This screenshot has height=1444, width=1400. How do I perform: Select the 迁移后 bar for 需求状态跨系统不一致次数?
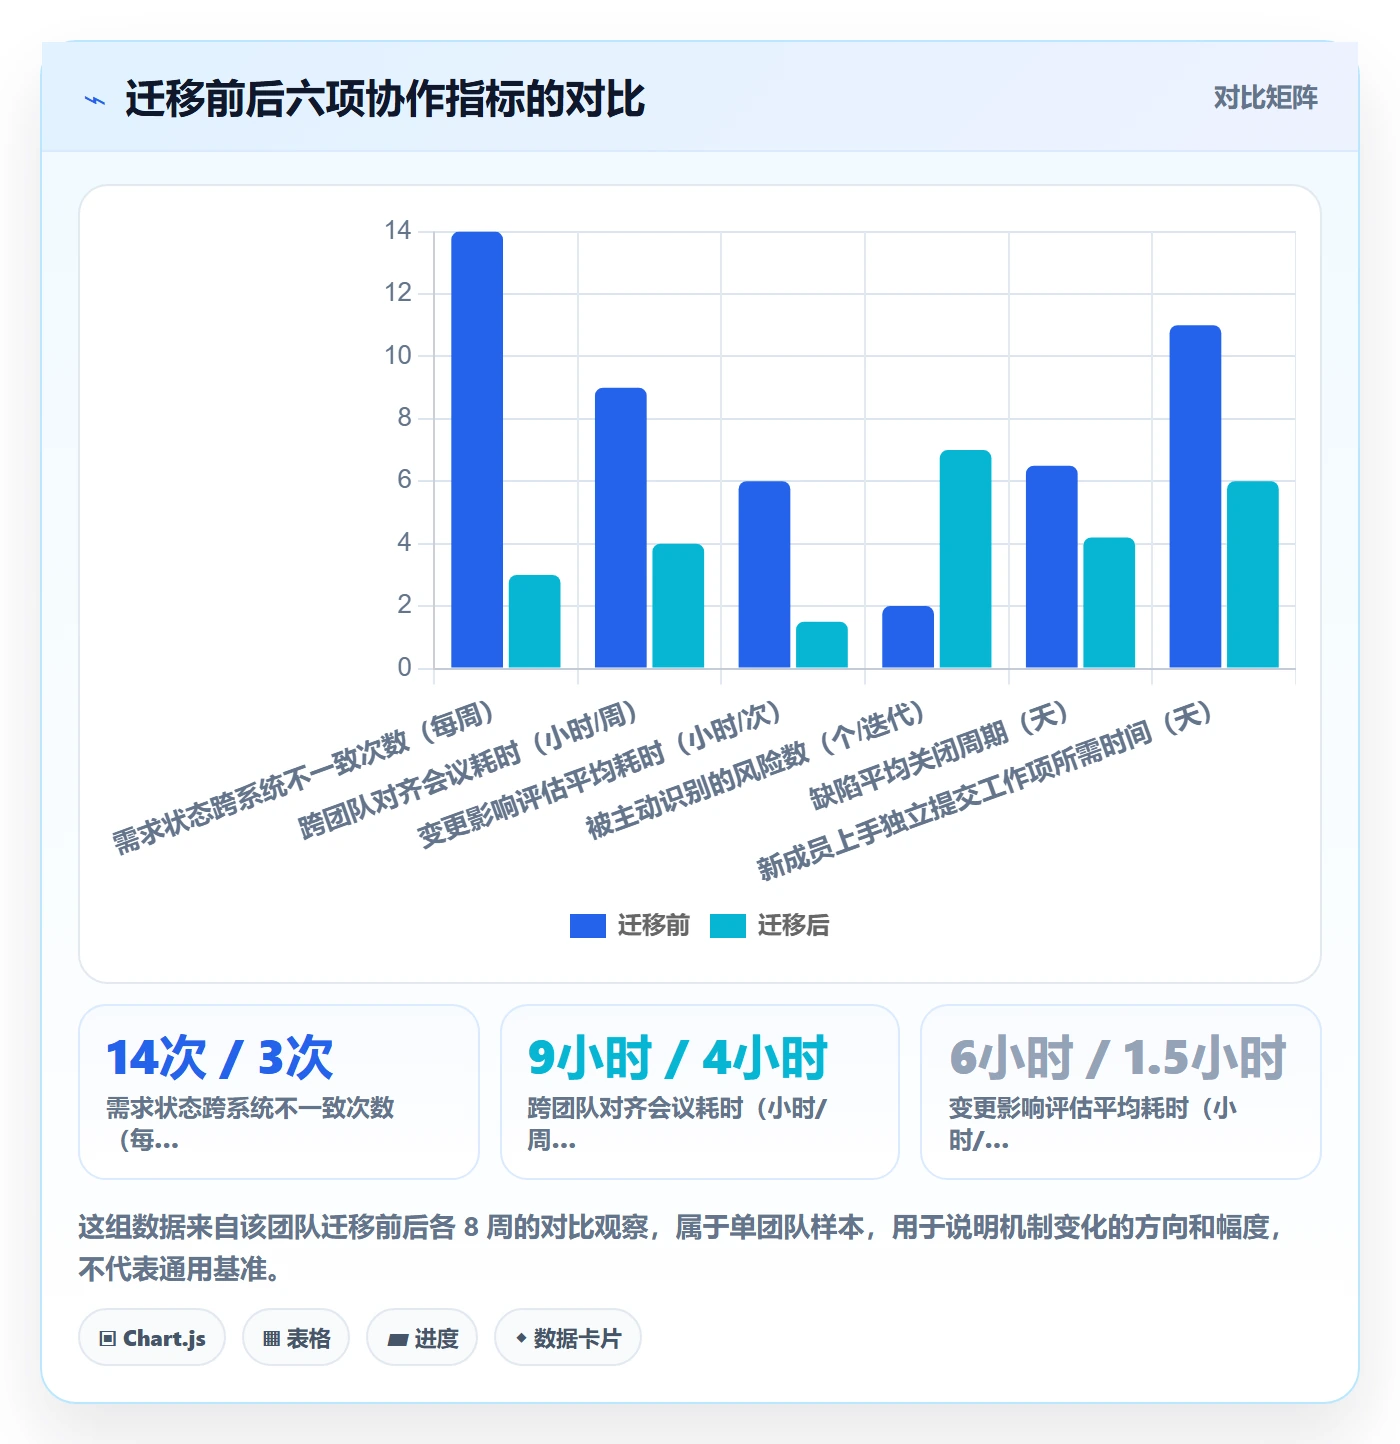(x=535, y=621)
